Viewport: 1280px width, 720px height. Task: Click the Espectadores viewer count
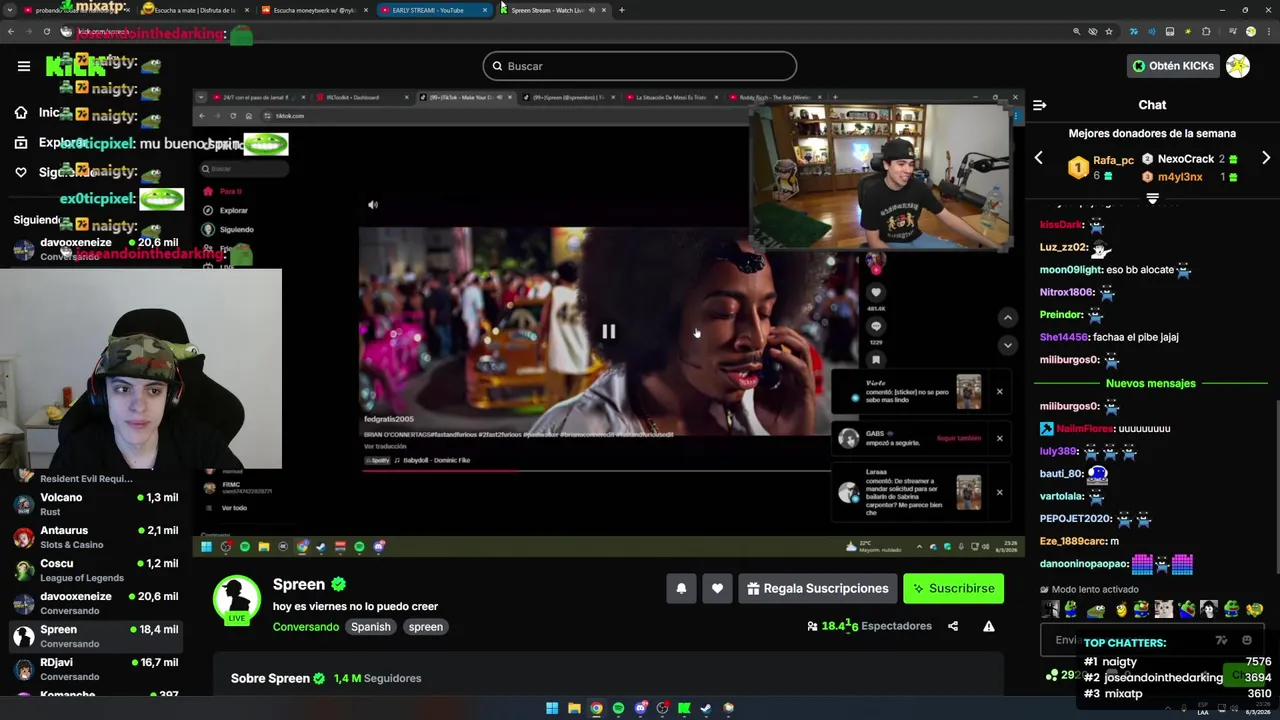coord(869,626)
